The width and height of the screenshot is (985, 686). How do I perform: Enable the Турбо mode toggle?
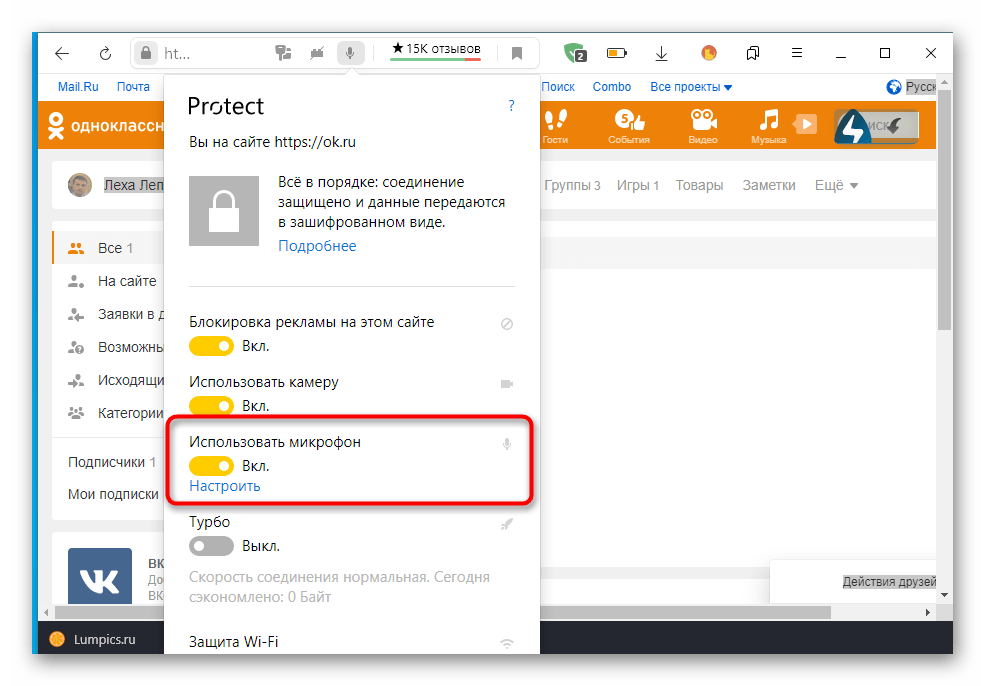point(211,546)
